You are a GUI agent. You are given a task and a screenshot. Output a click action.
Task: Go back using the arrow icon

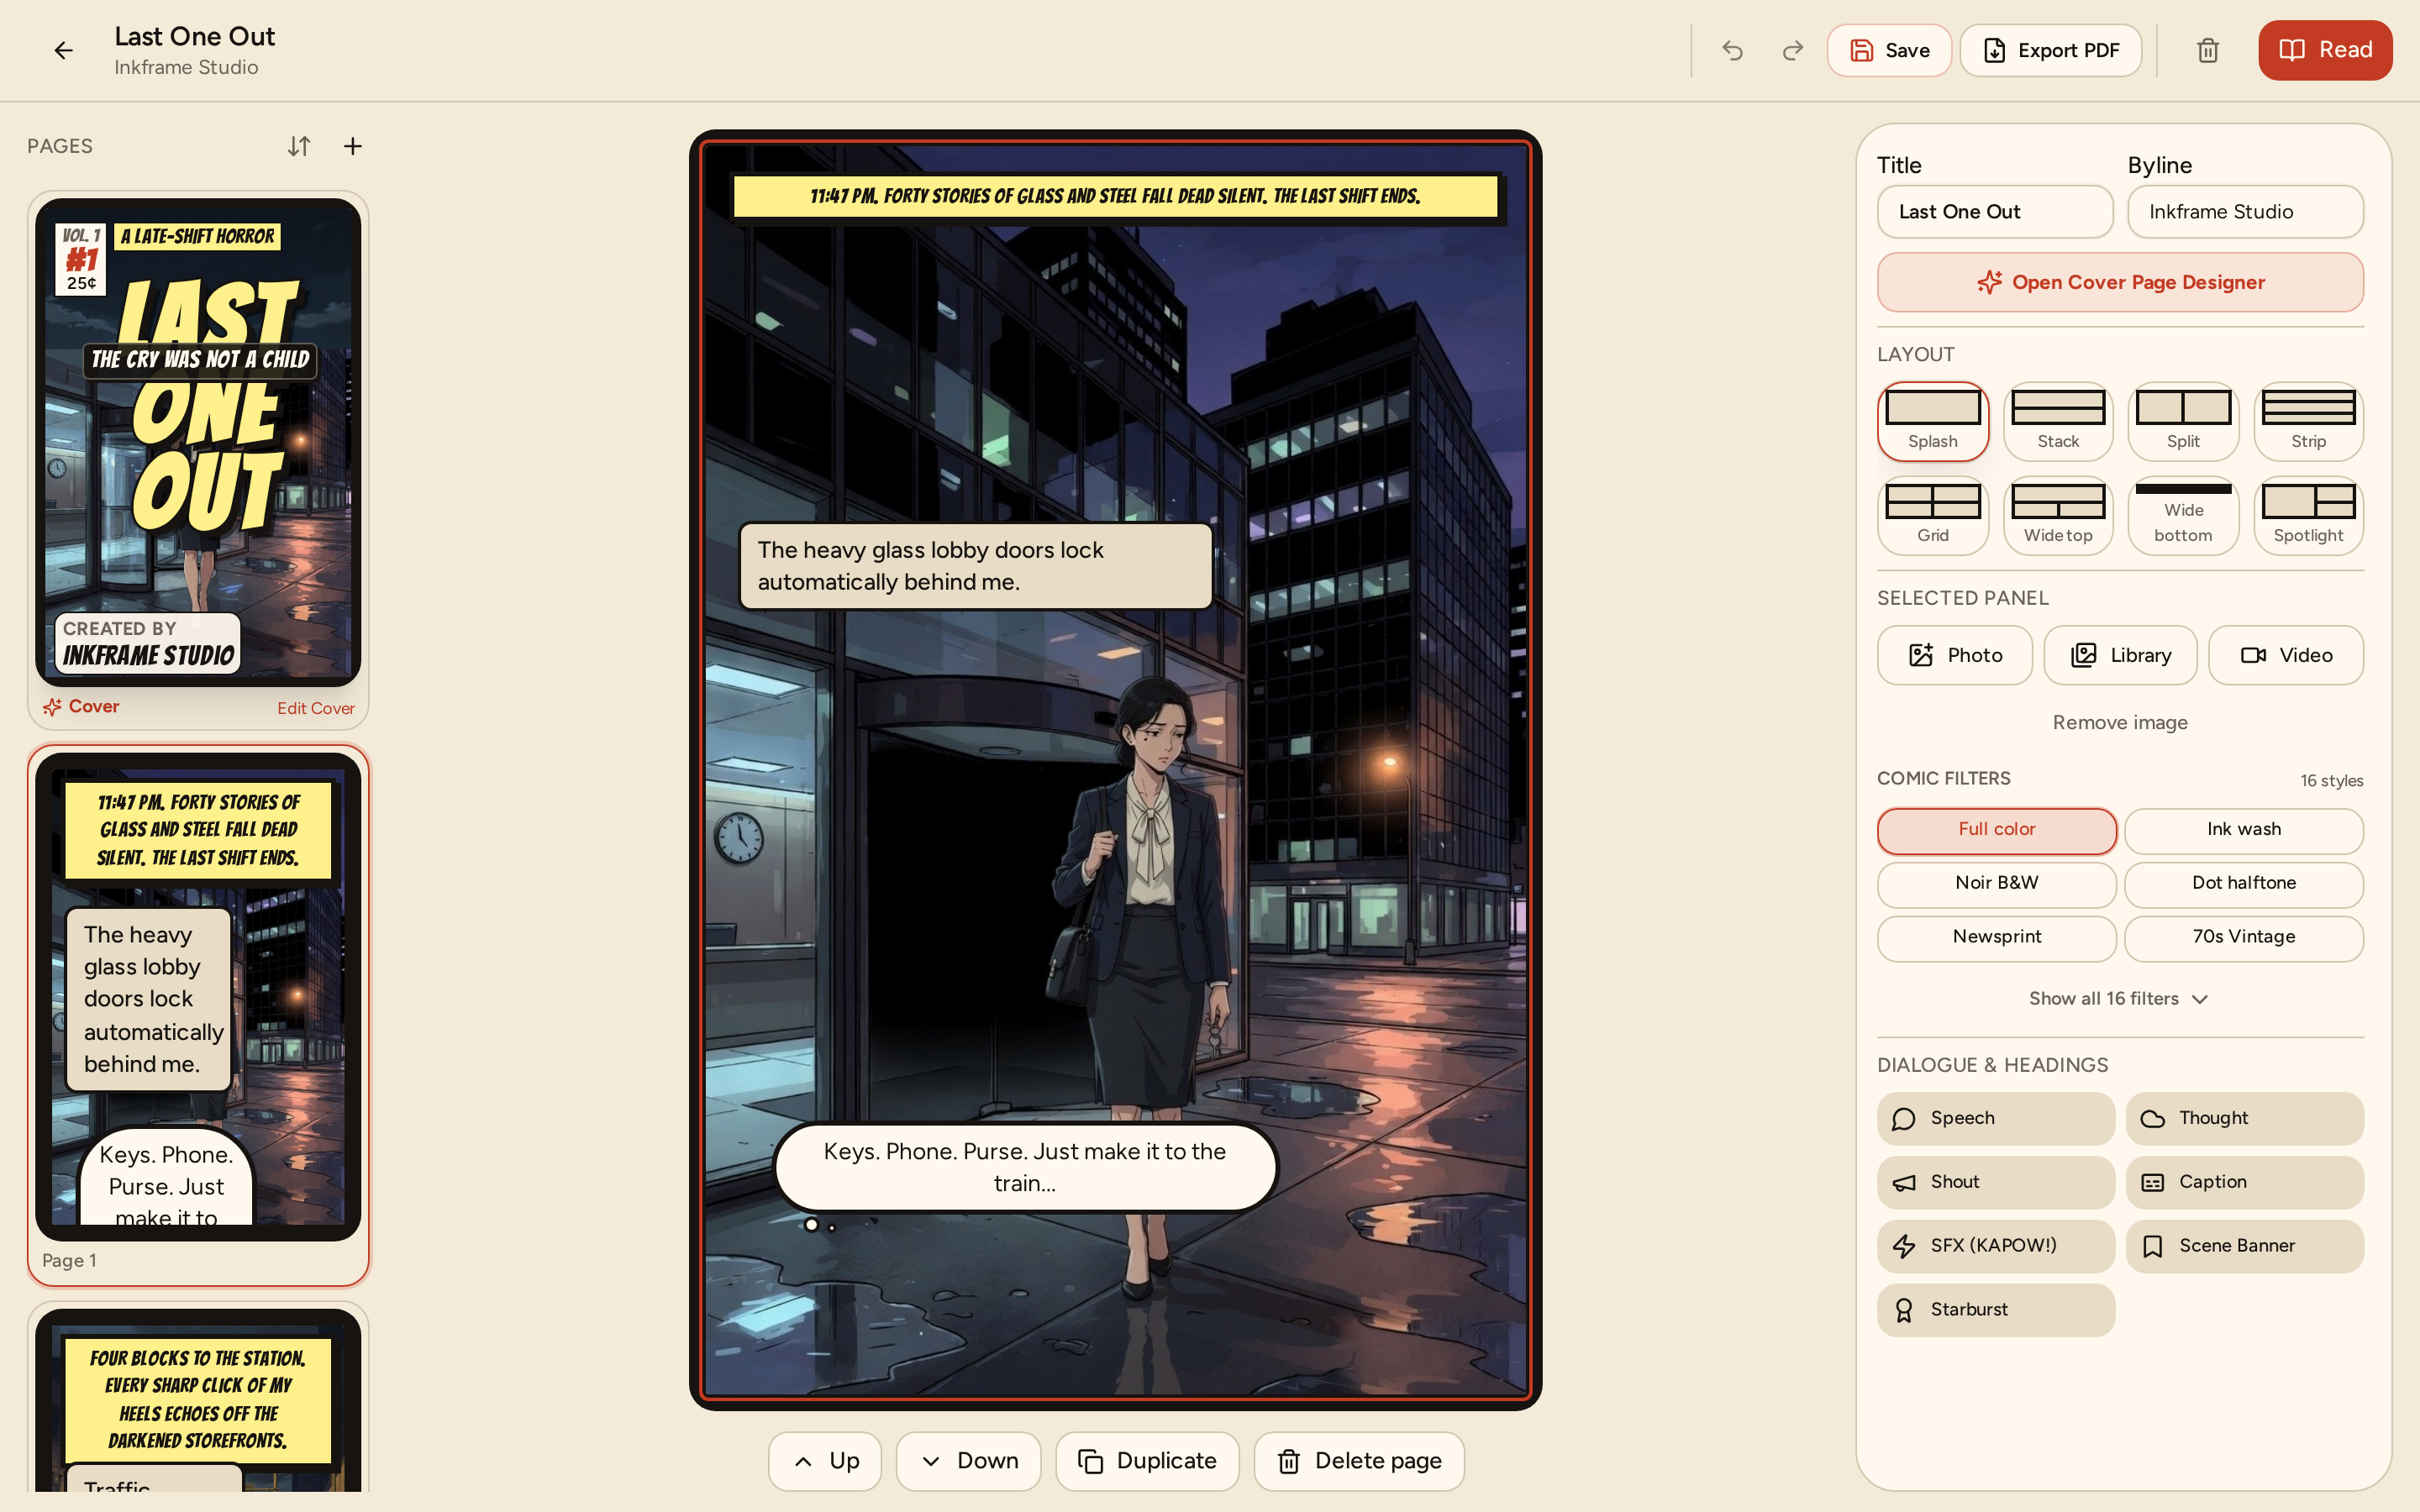pos(63,50)
